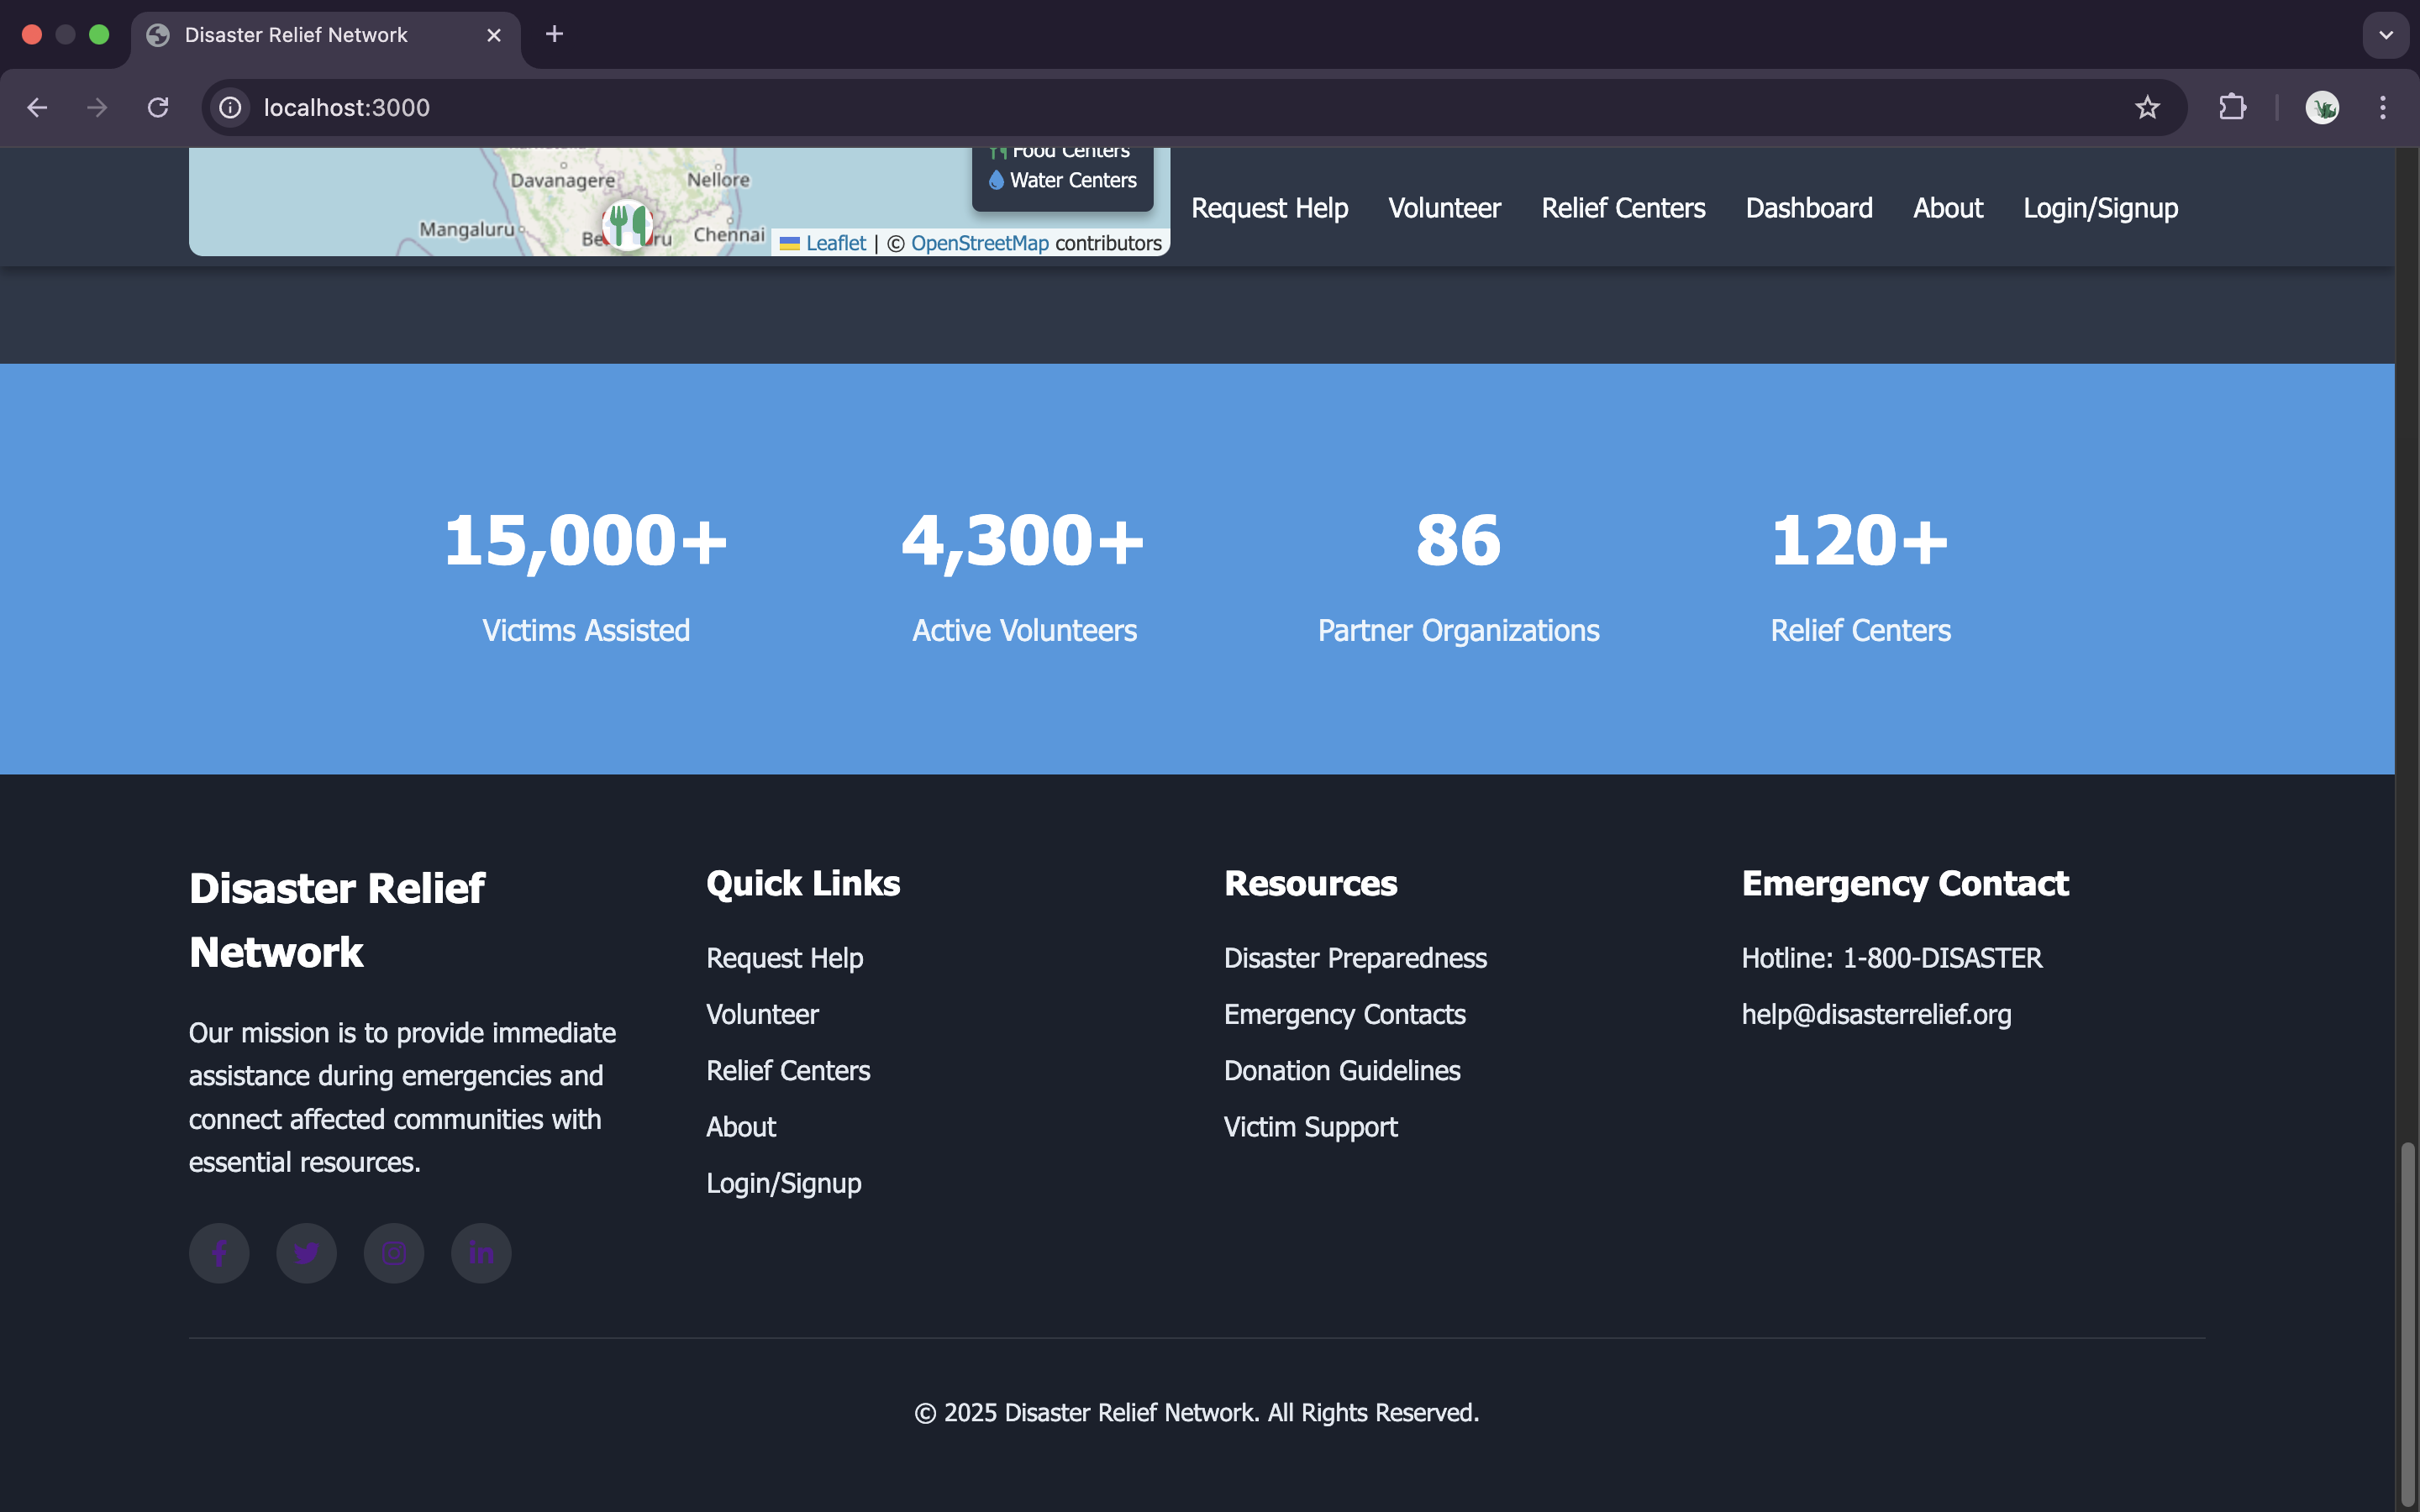Reload the page
The height and width of the screenshot is (1512, 2420).
[x=158, y=108]
